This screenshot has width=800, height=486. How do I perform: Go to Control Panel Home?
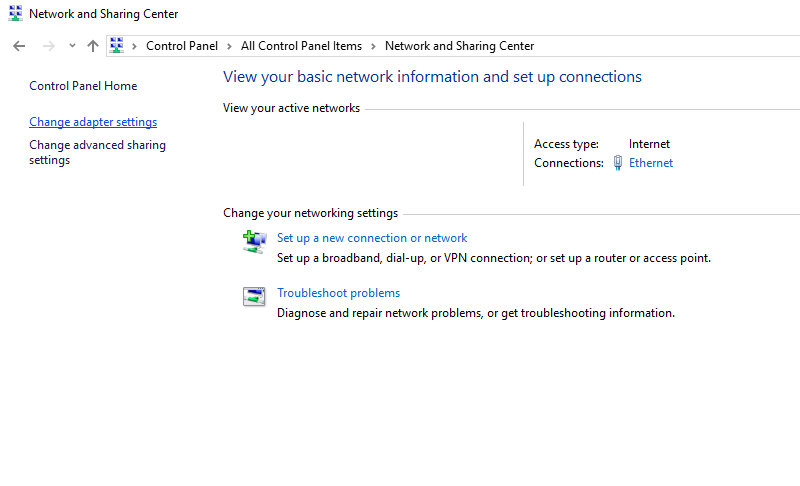pos(83,86)
